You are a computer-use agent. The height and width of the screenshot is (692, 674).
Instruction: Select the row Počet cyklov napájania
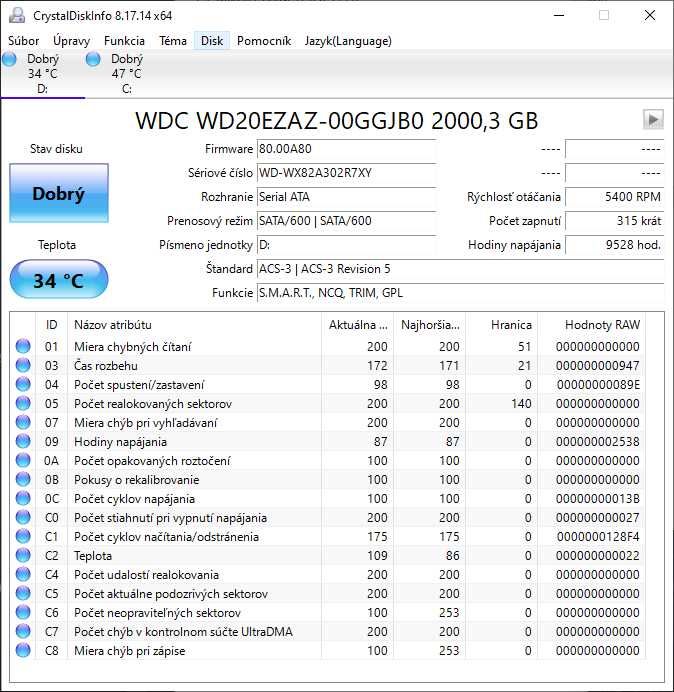(327, 499)
